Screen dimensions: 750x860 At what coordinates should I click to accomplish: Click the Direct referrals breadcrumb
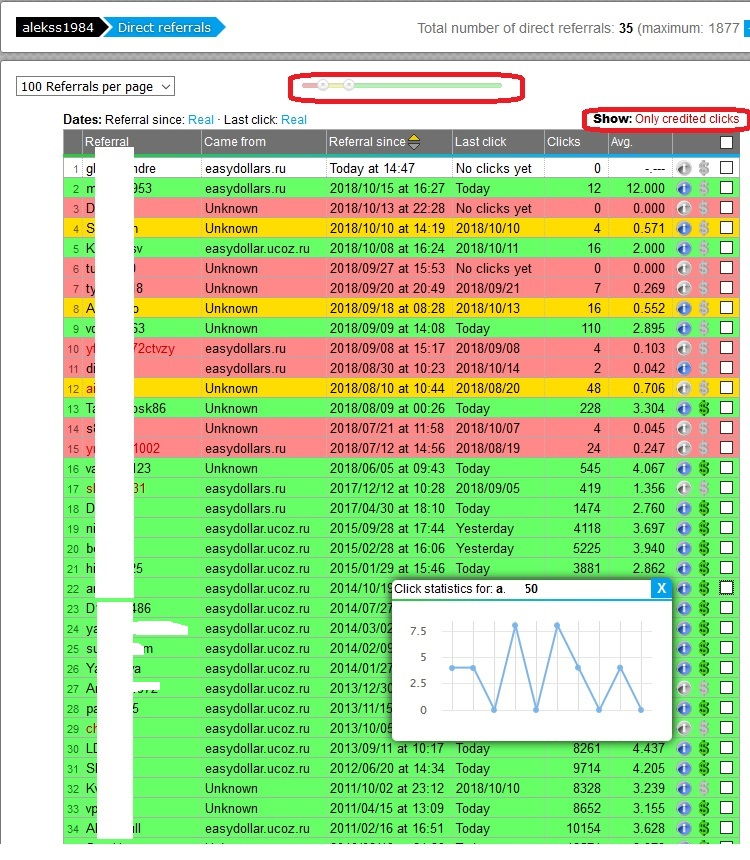tap(164, 27)
